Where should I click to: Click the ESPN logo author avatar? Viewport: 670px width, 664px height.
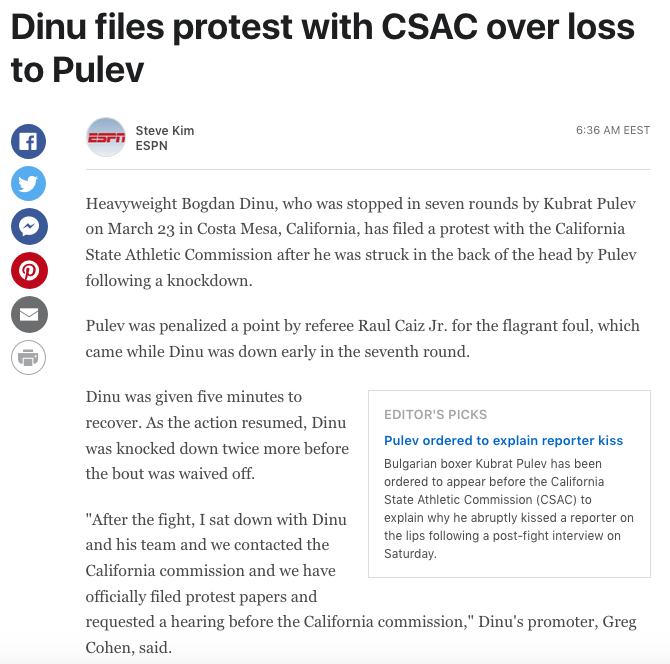click(x=106, y=138)
